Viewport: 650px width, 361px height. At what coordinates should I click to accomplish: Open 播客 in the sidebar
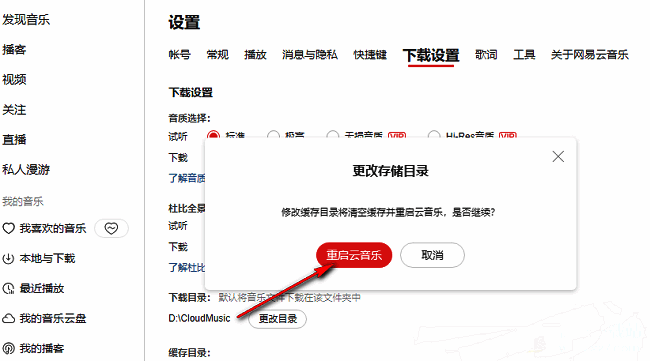pos(14,49)
